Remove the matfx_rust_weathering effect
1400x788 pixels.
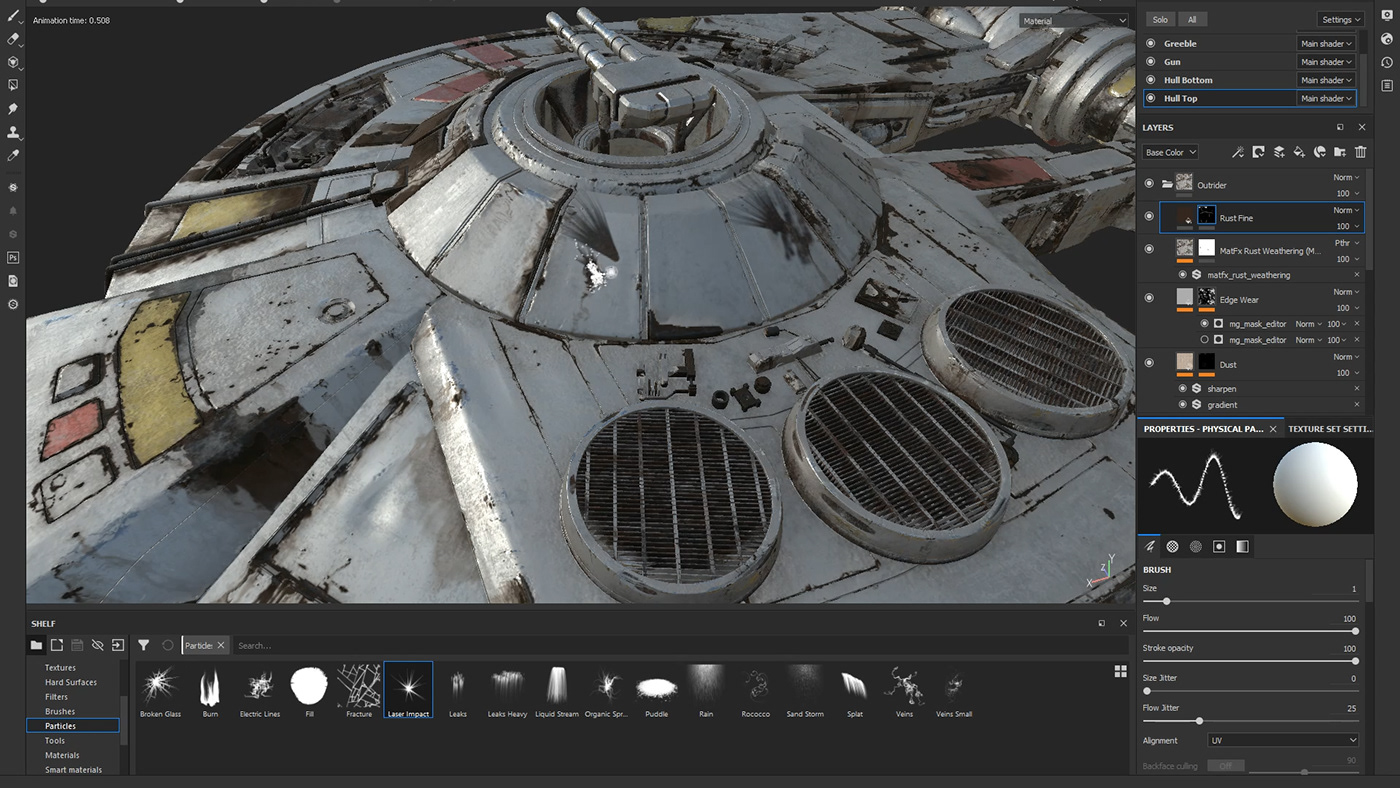click(1357, 274)
